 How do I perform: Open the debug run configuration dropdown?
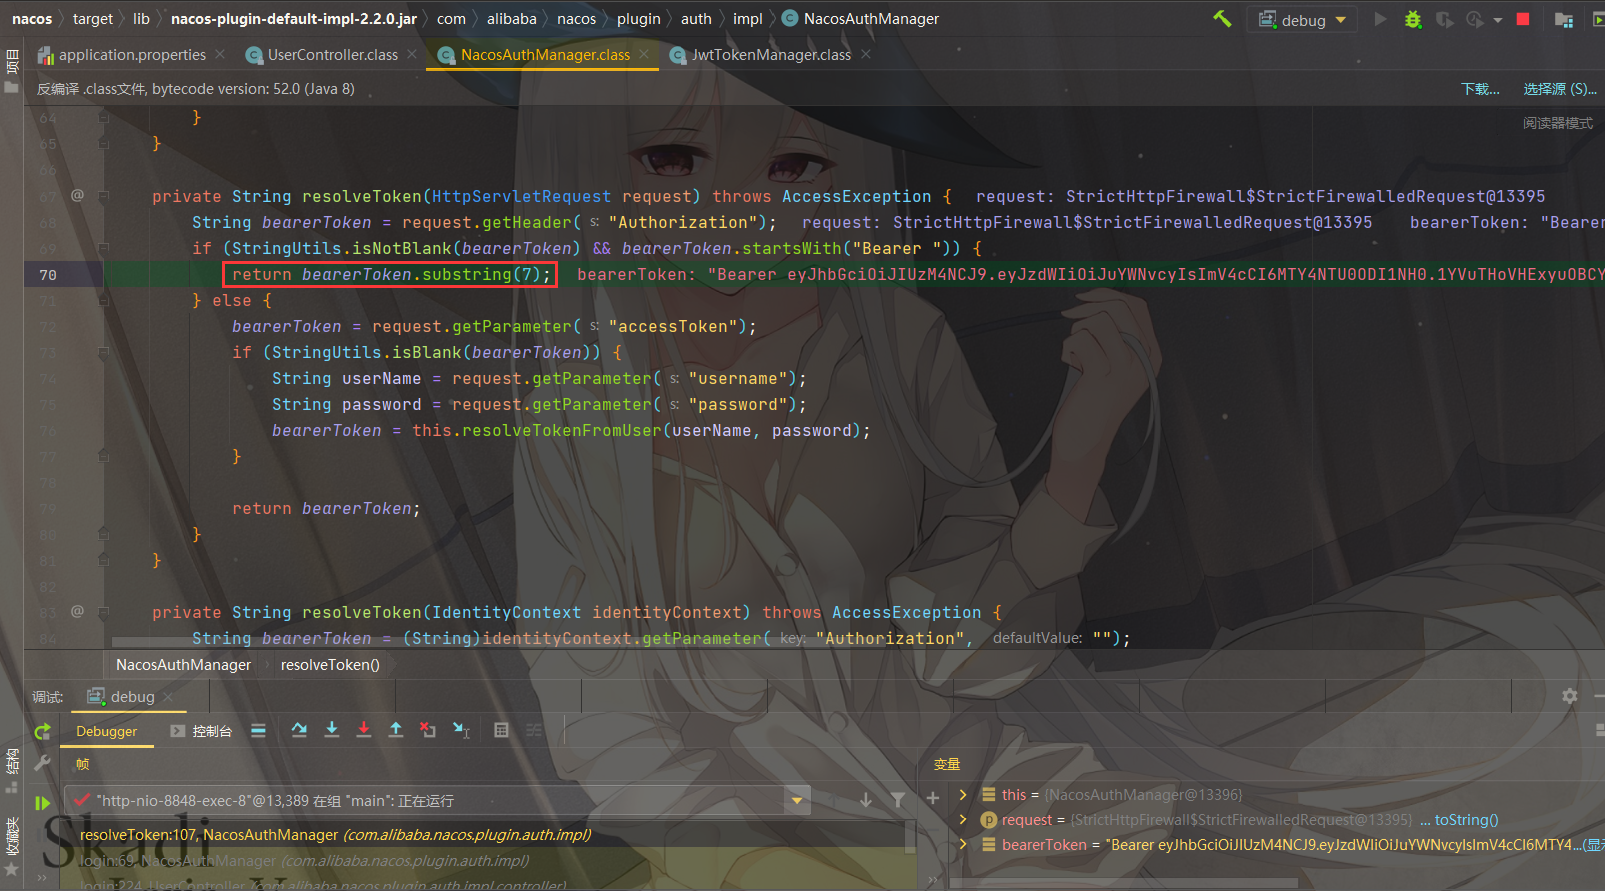pyautogui.click(x=1302, y=20)
